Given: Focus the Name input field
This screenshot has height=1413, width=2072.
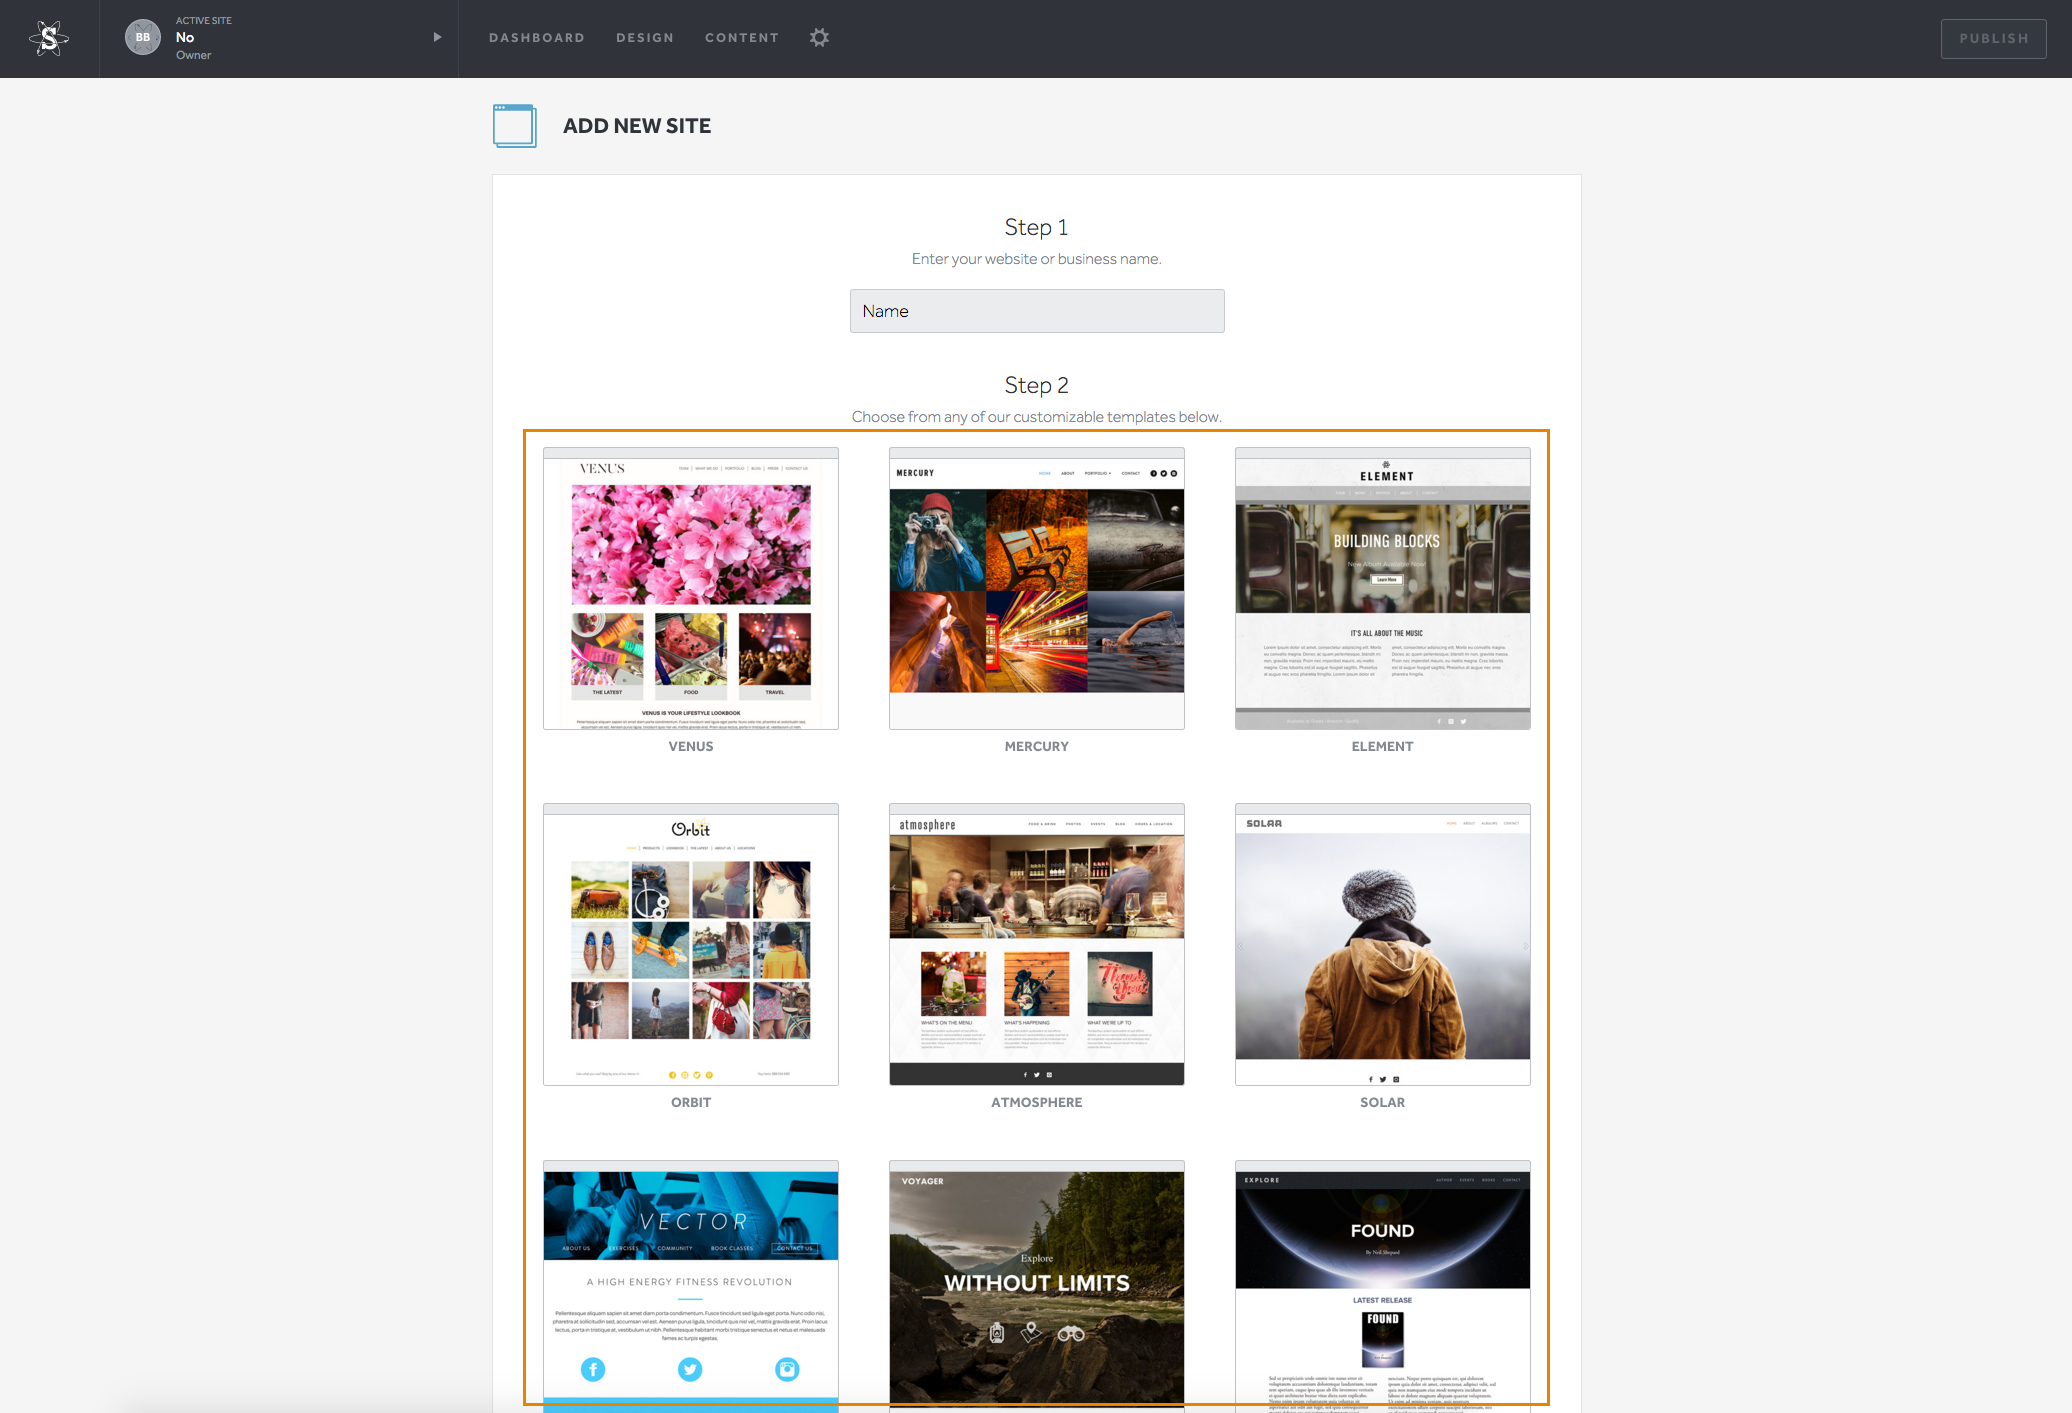Looking at the screenshot, I should pos(1037,311).
